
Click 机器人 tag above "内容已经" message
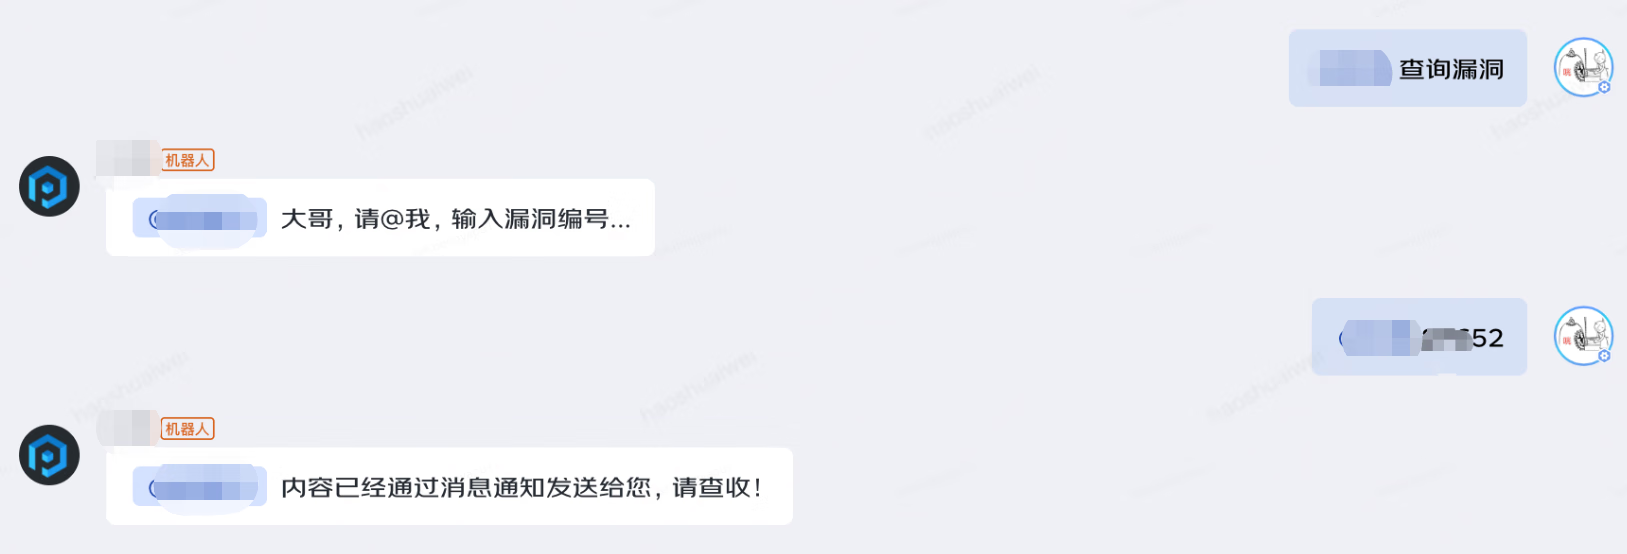coord(188,429)
